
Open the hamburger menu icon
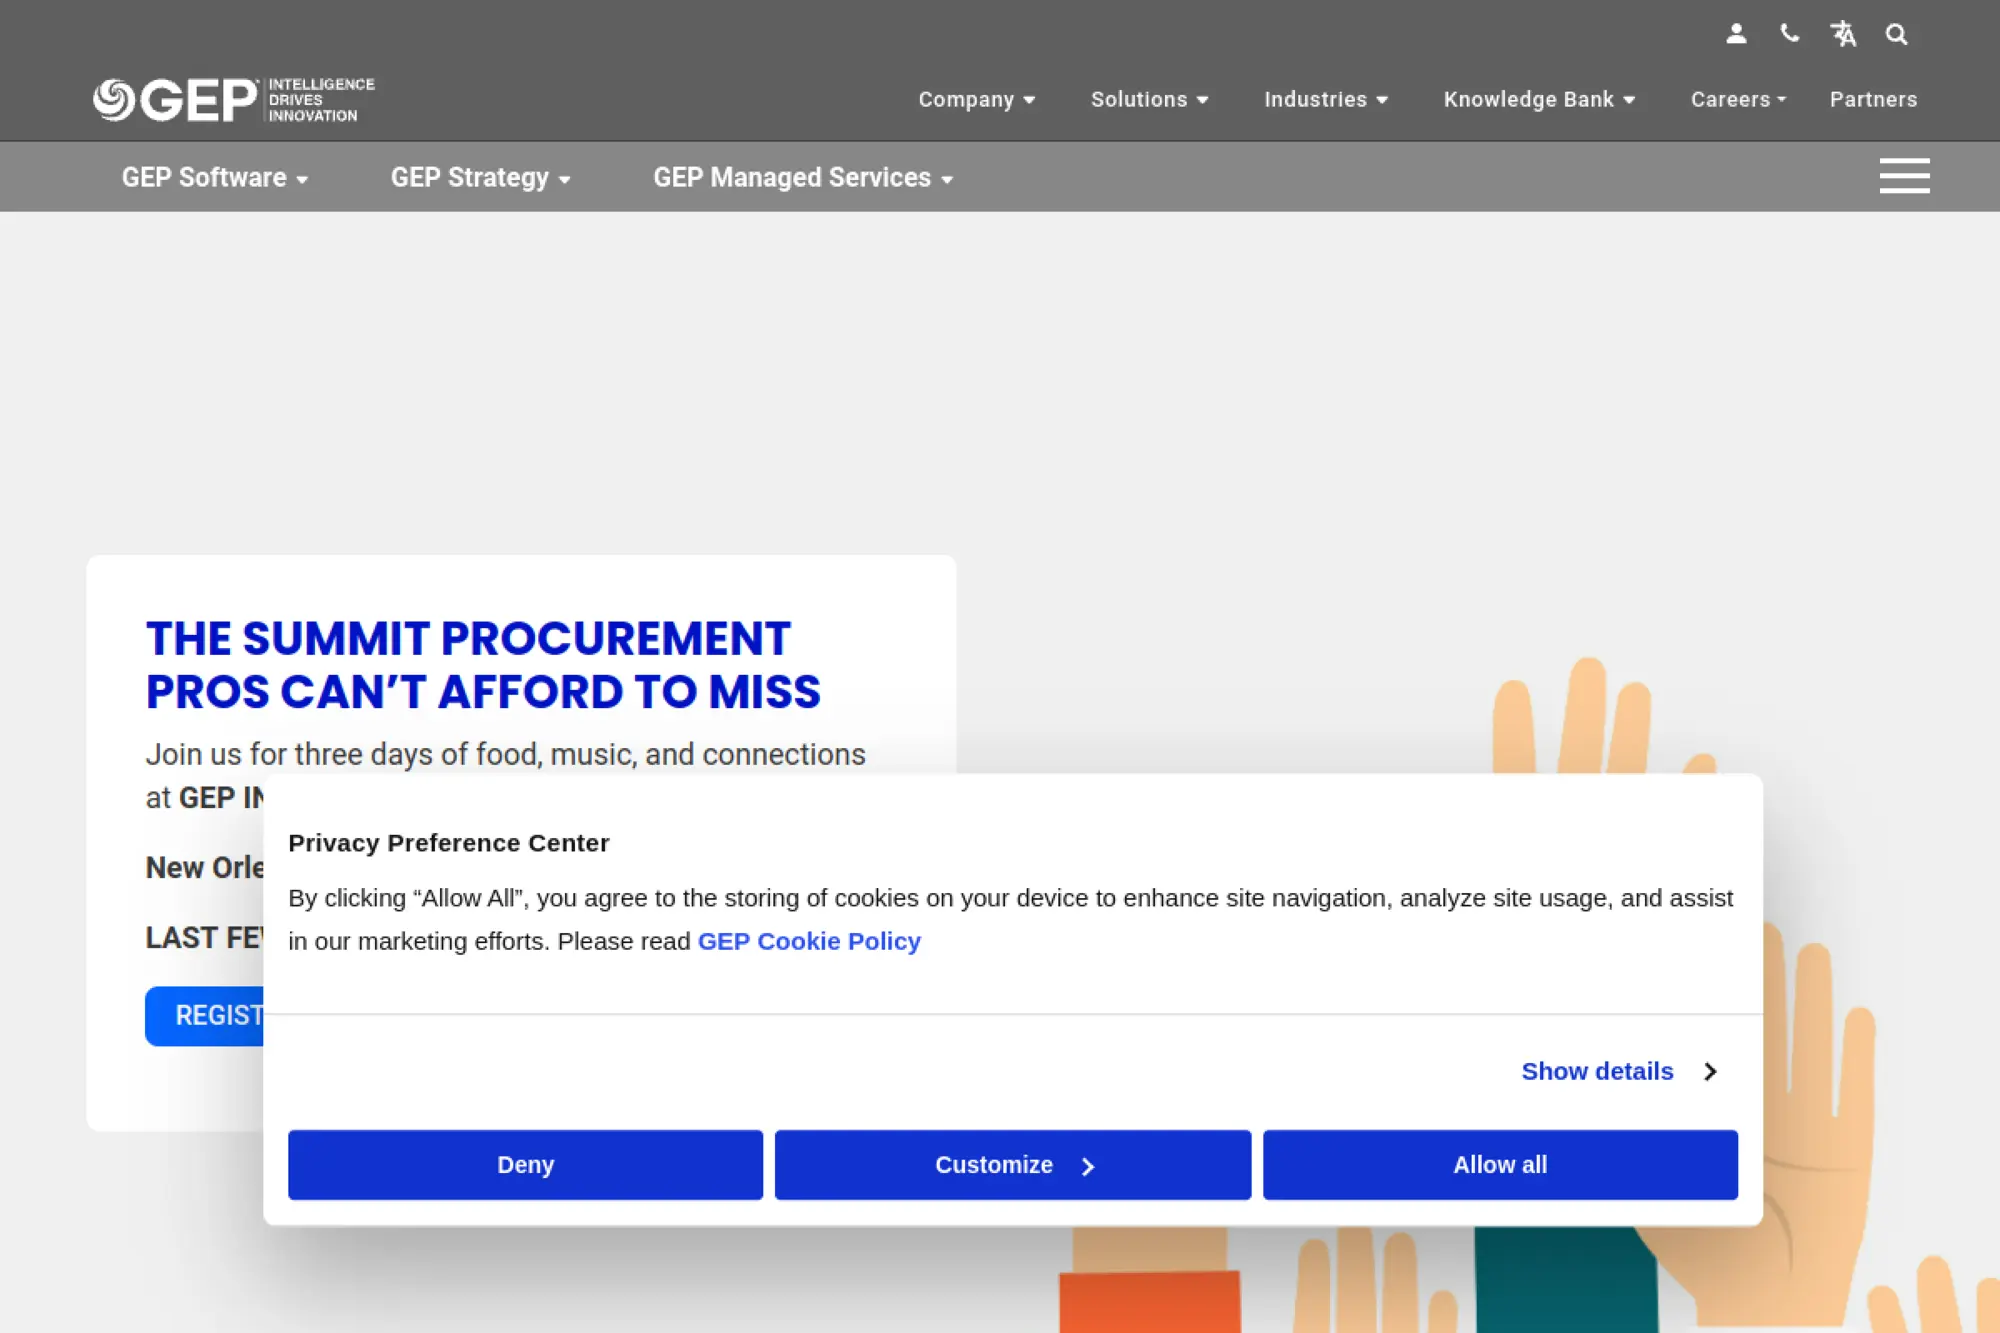1904,176
